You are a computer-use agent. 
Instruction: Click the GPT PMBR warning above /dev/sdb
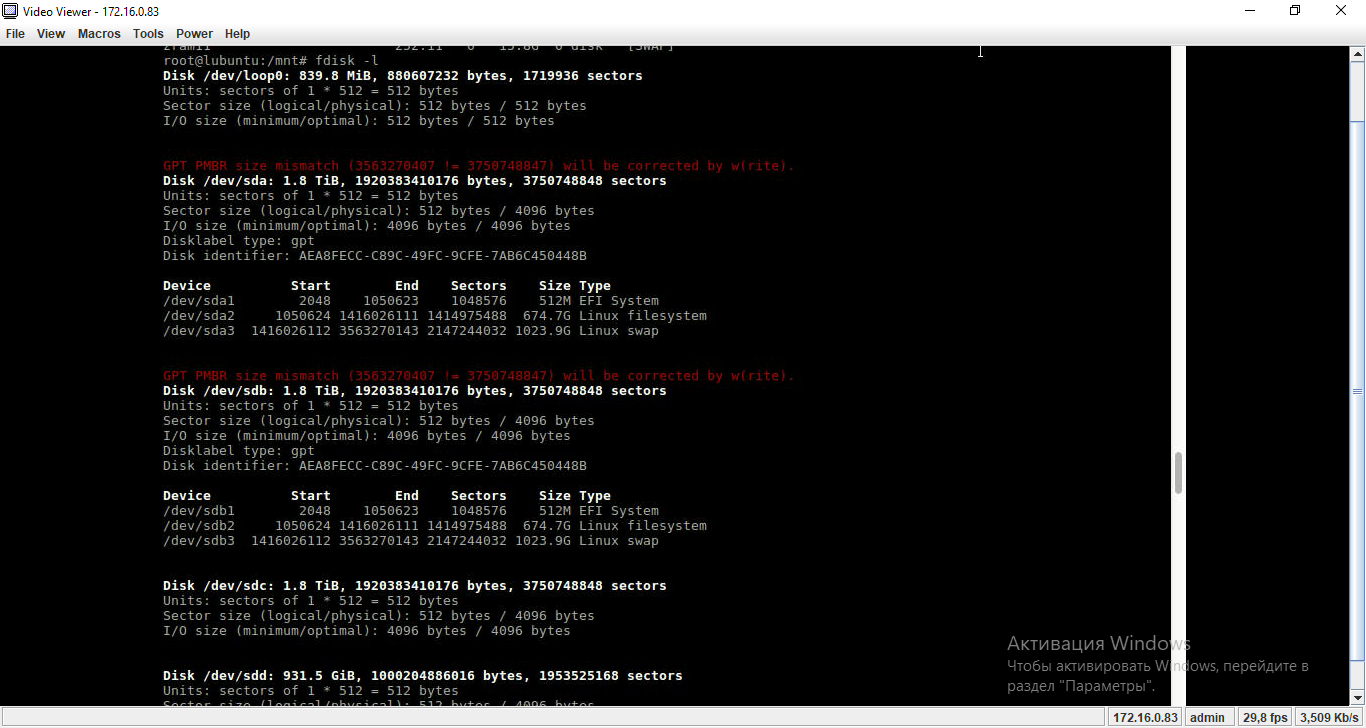click(479, 376)
